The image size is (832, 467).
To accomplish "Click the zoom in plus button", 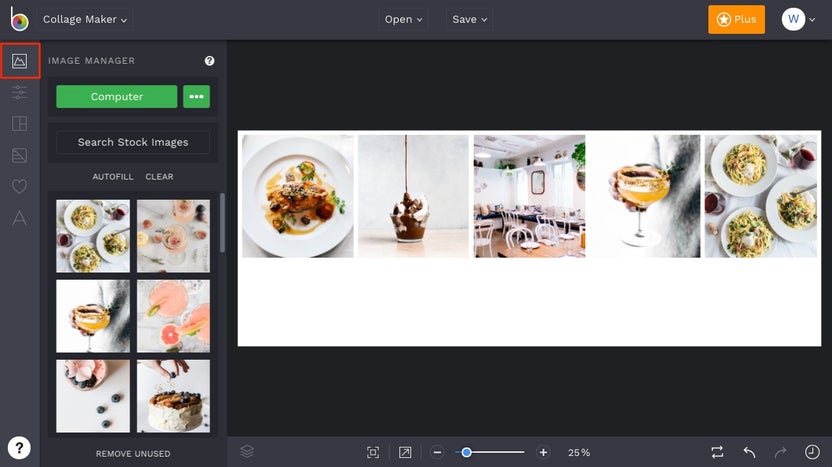I will pos(543,453).
